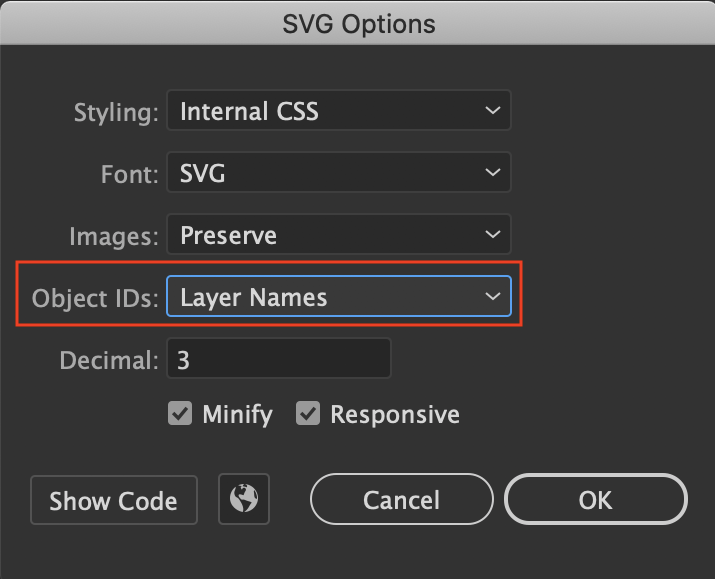This screenshot has width=715, height=579.
Task: Uncheck the Responsive checkbox
Action: point(308,414)
